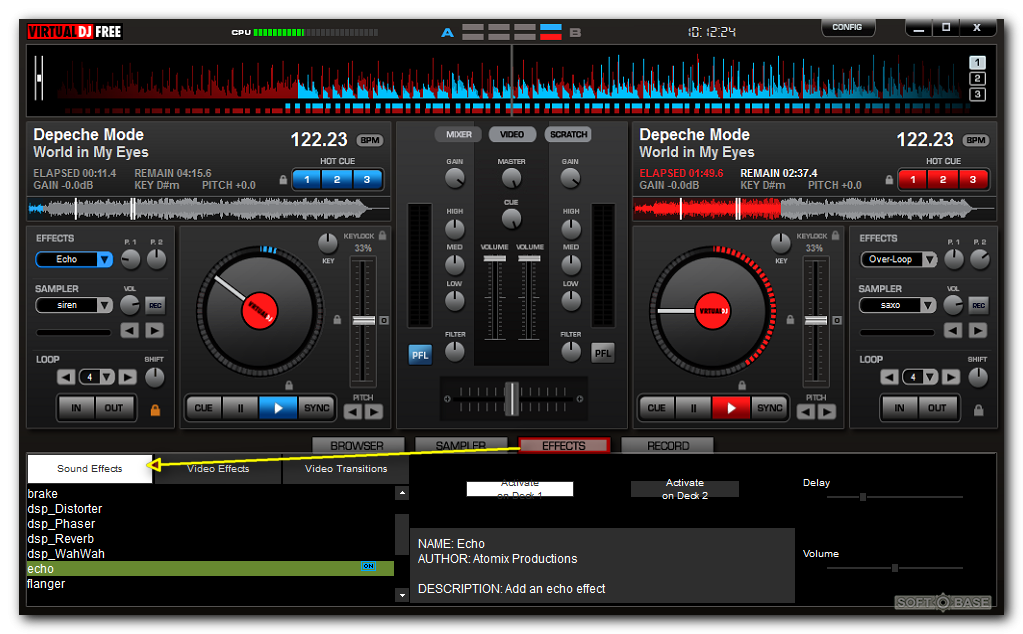Click right deck BPM button
Viewport: 1023px width, 634px height.
click(x=976, y=140)
